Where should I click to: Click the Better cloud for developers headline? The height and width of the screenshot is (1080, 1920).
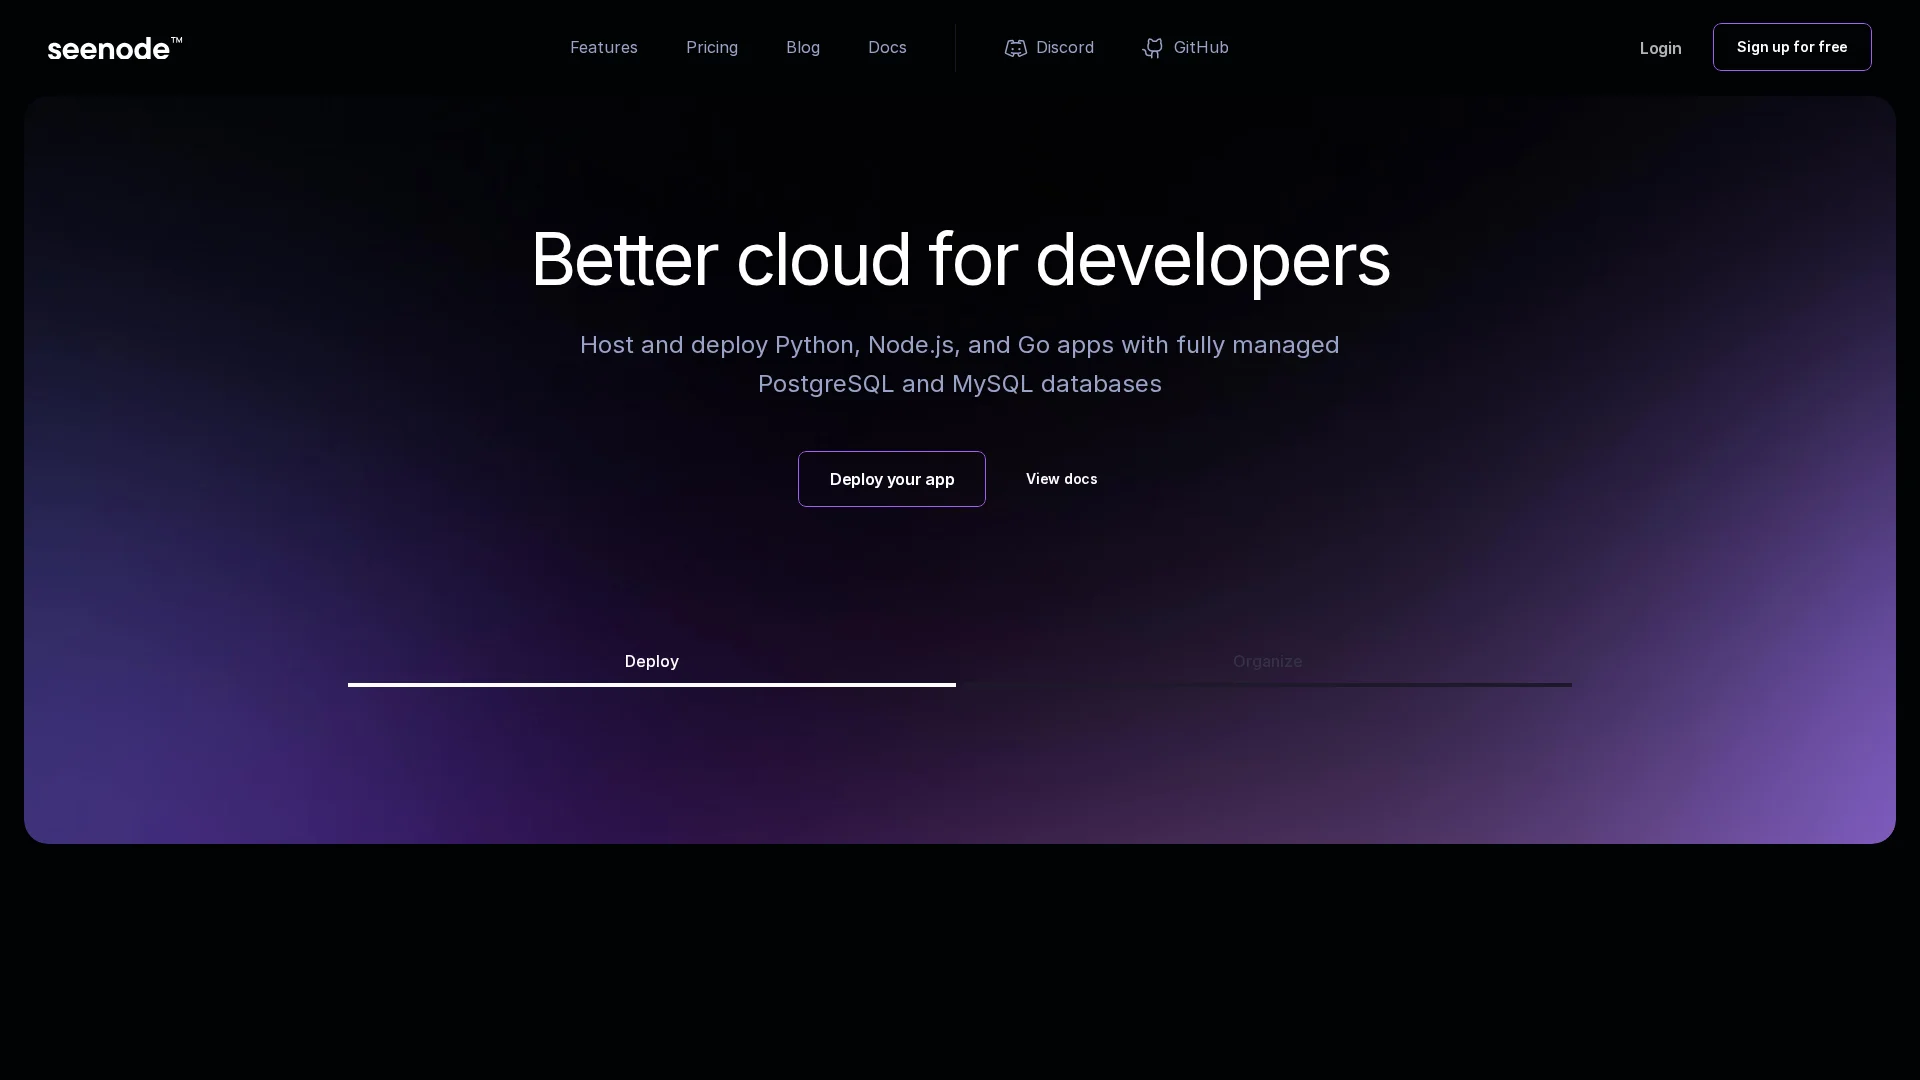click(x=960, y=260)
